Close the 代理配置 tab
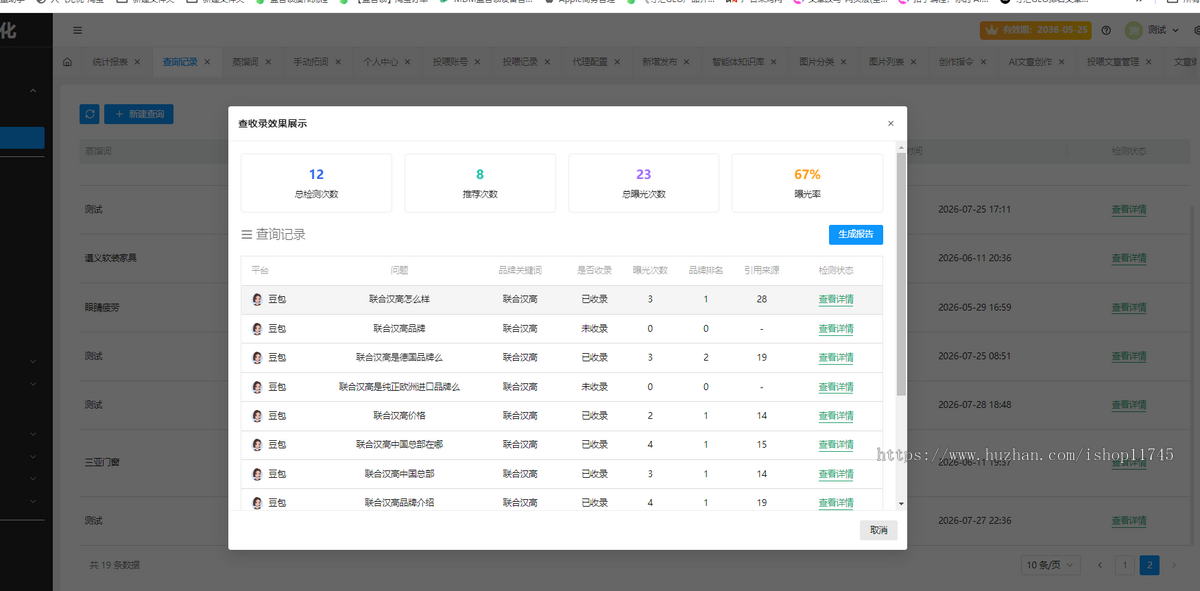The image size is (1200, 591). tap(617, 62)
